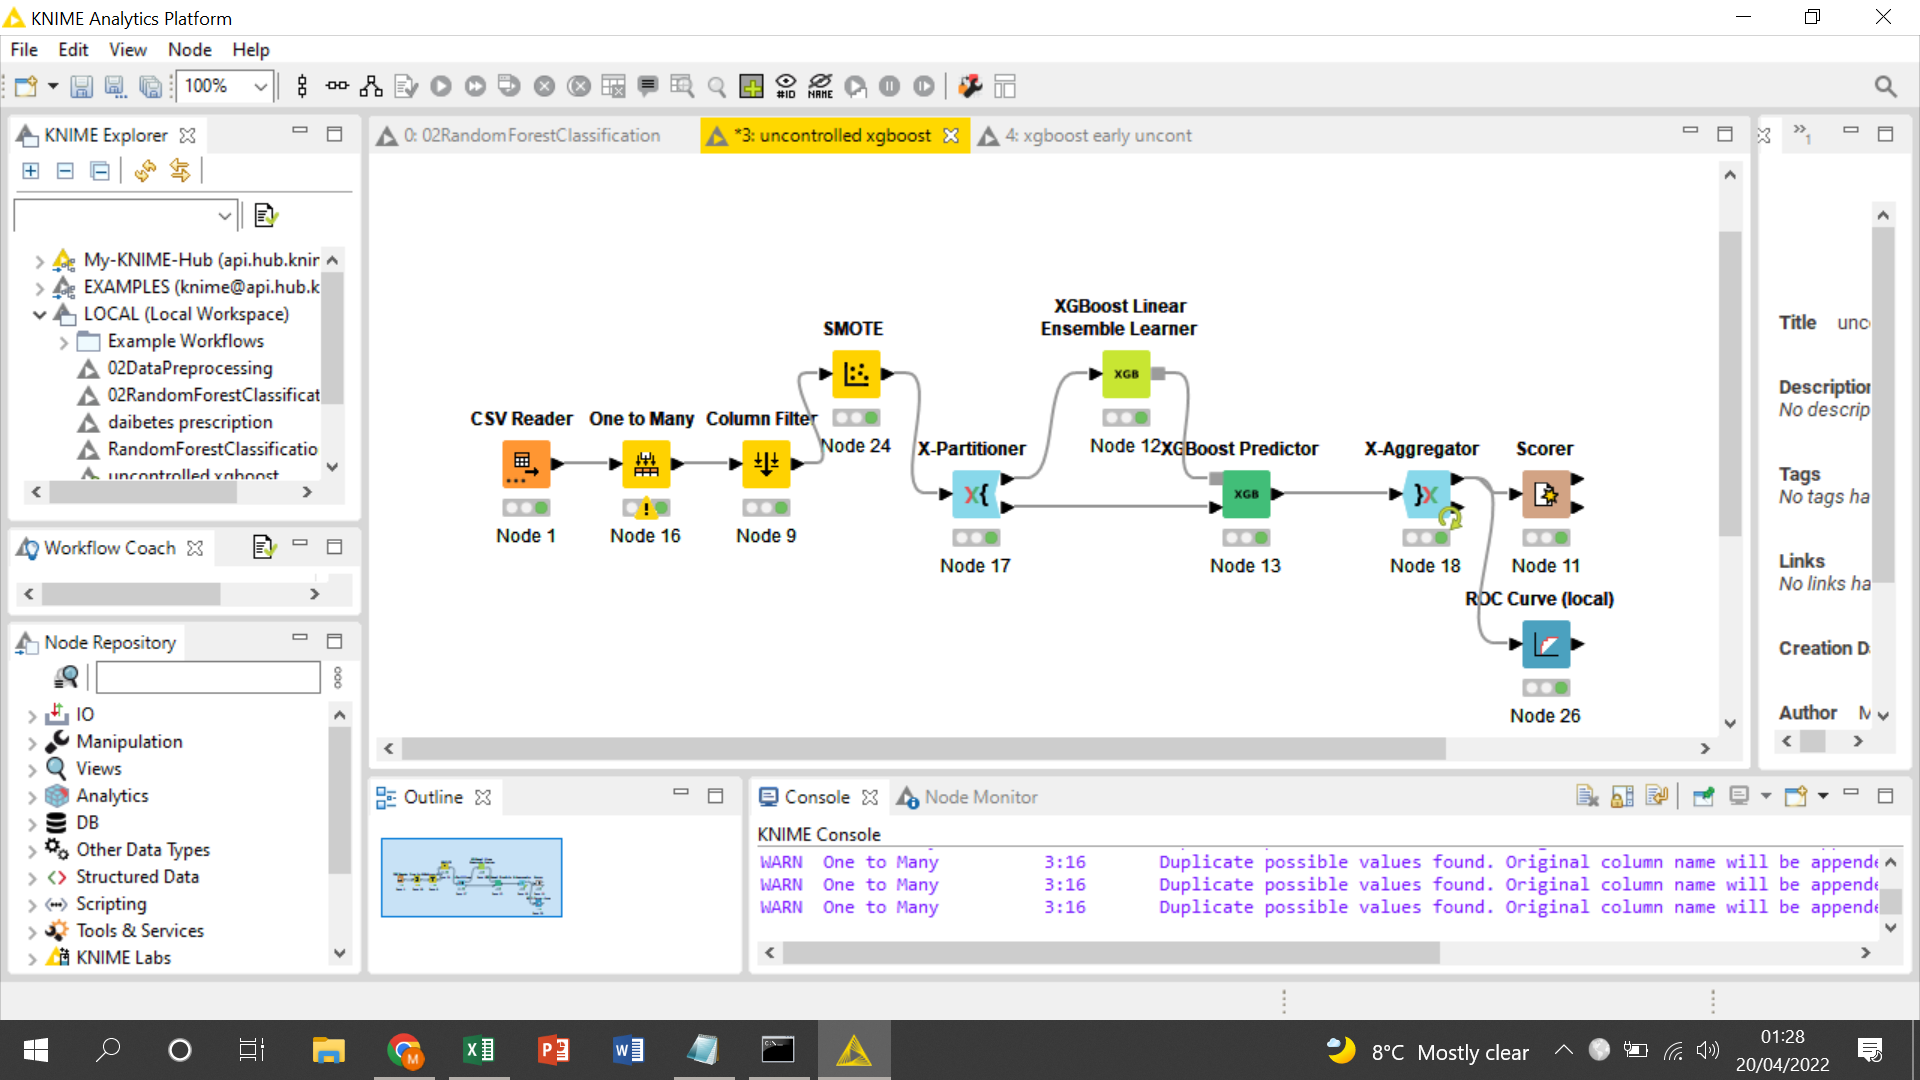Toggle the hide node NAME labels icon

(820, 87)
